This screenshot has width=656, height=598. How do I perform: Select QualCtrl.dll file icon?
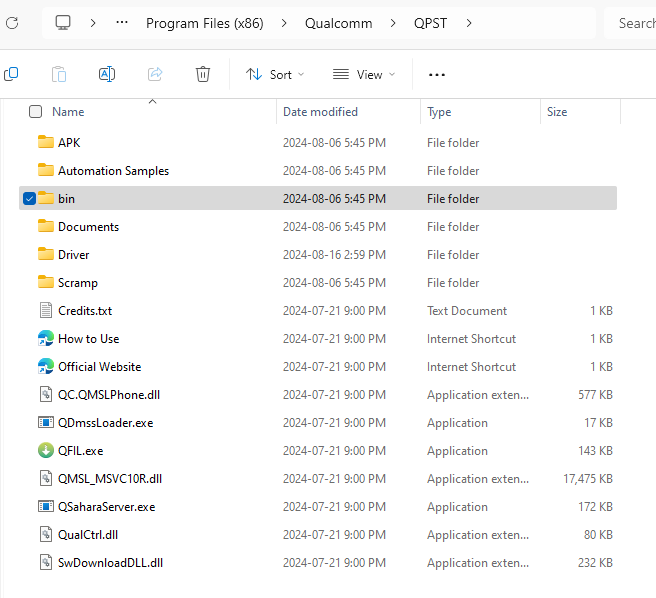pyautogui.click(x=46, y=535)
